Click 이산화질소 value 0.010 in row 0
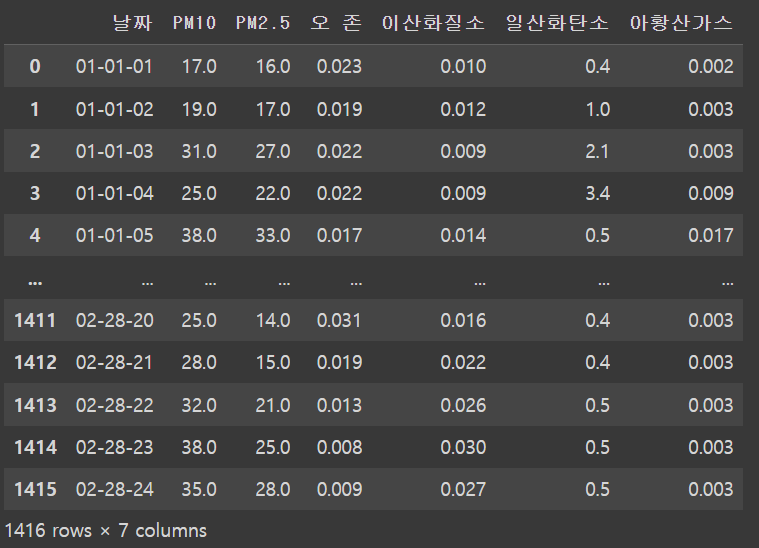The height and width of the screenshot is (548, 759). pos(463,66)
